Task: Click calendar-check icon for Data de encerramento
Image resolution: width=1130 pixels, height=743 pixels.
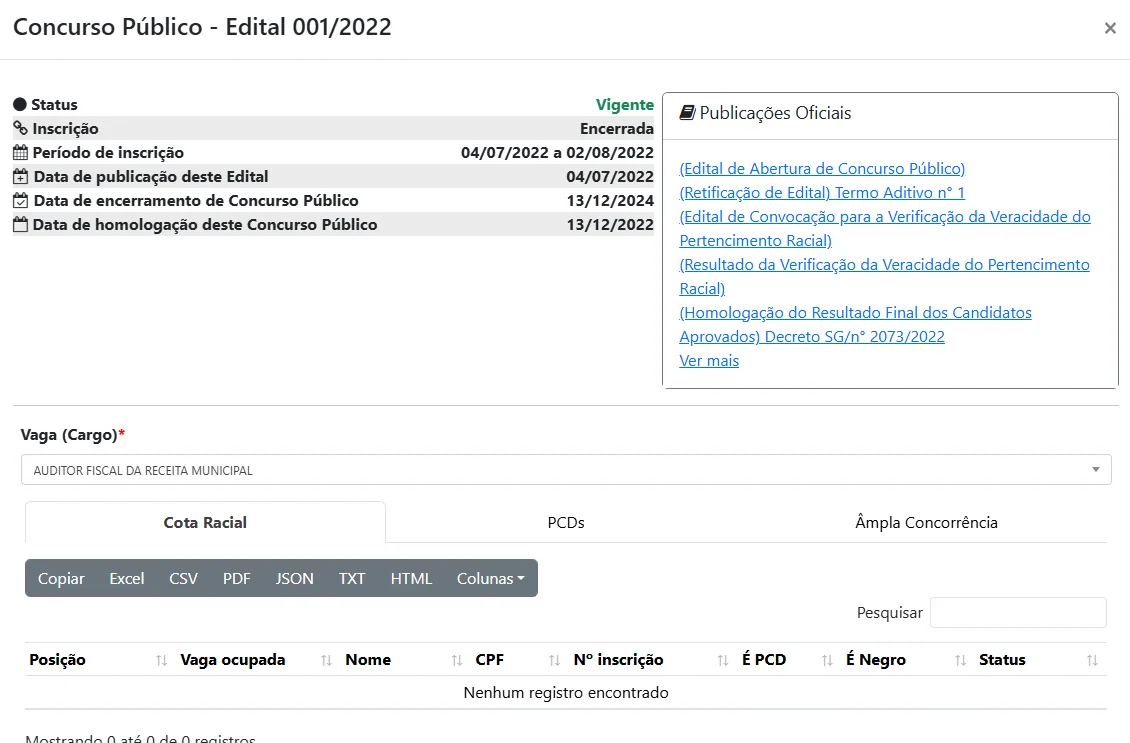Action: (20, 200)
